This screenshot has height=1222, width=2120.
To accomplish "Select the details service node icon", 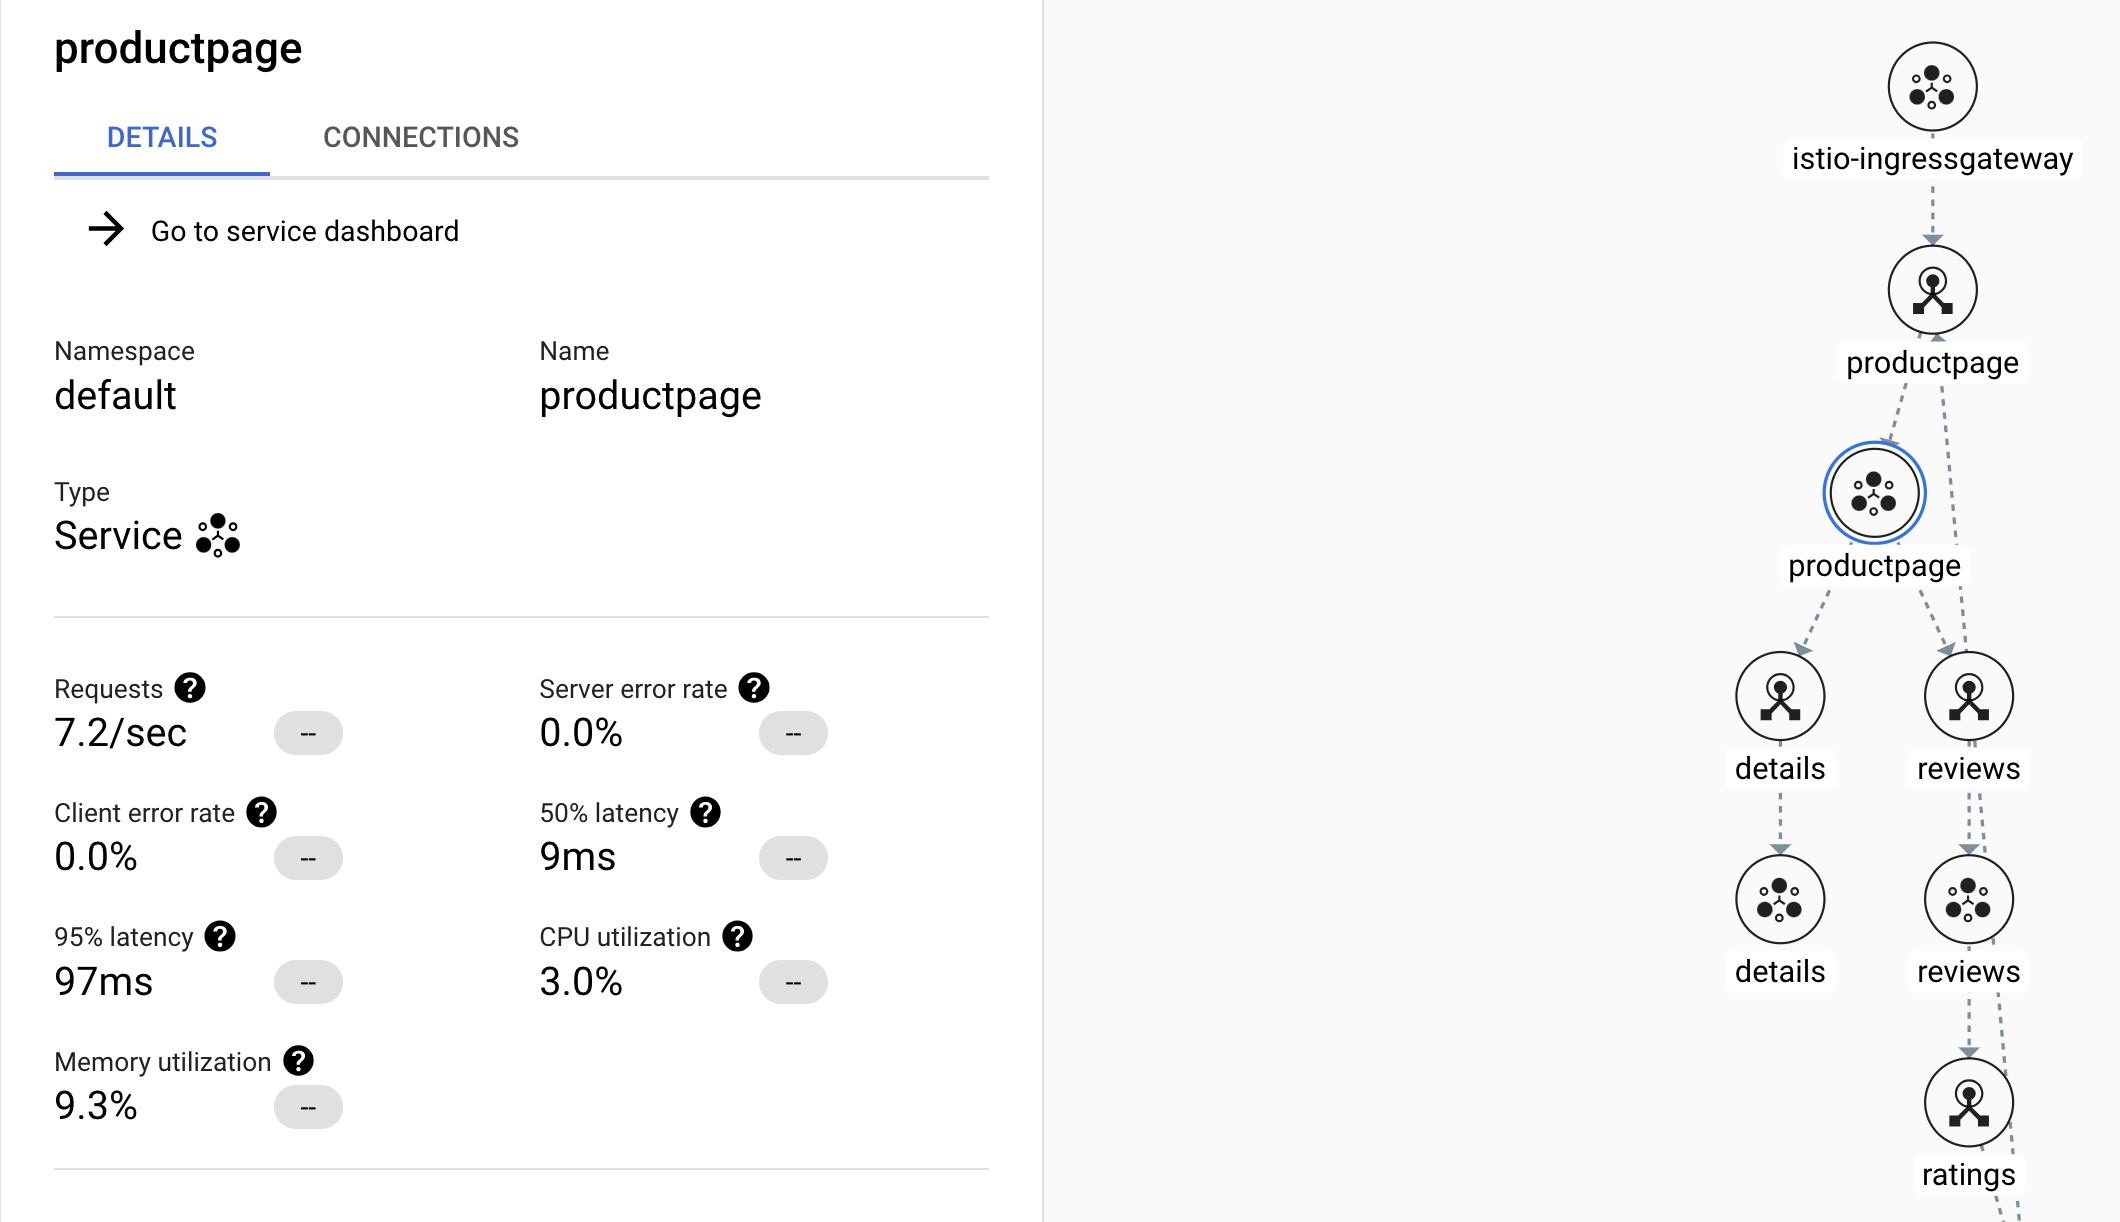I will tap(1780, 899).
